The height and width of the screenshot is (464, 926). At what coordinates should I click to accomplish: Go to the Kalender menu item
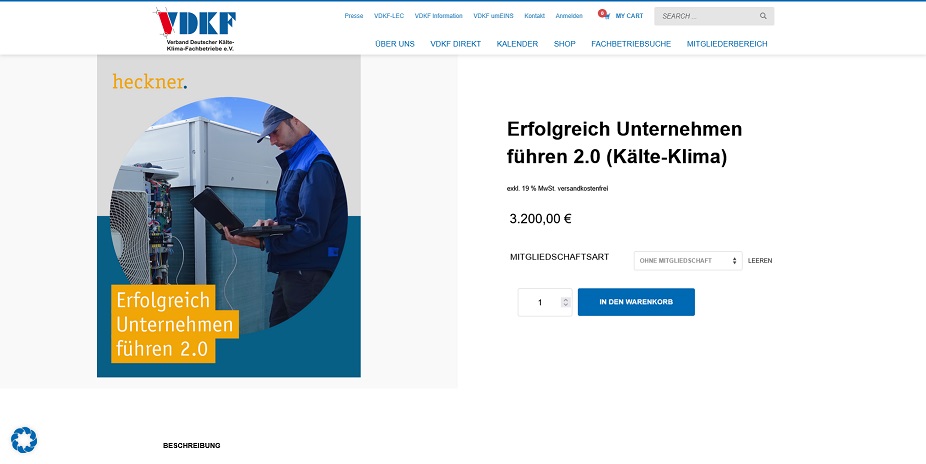(x=517, y=44)
